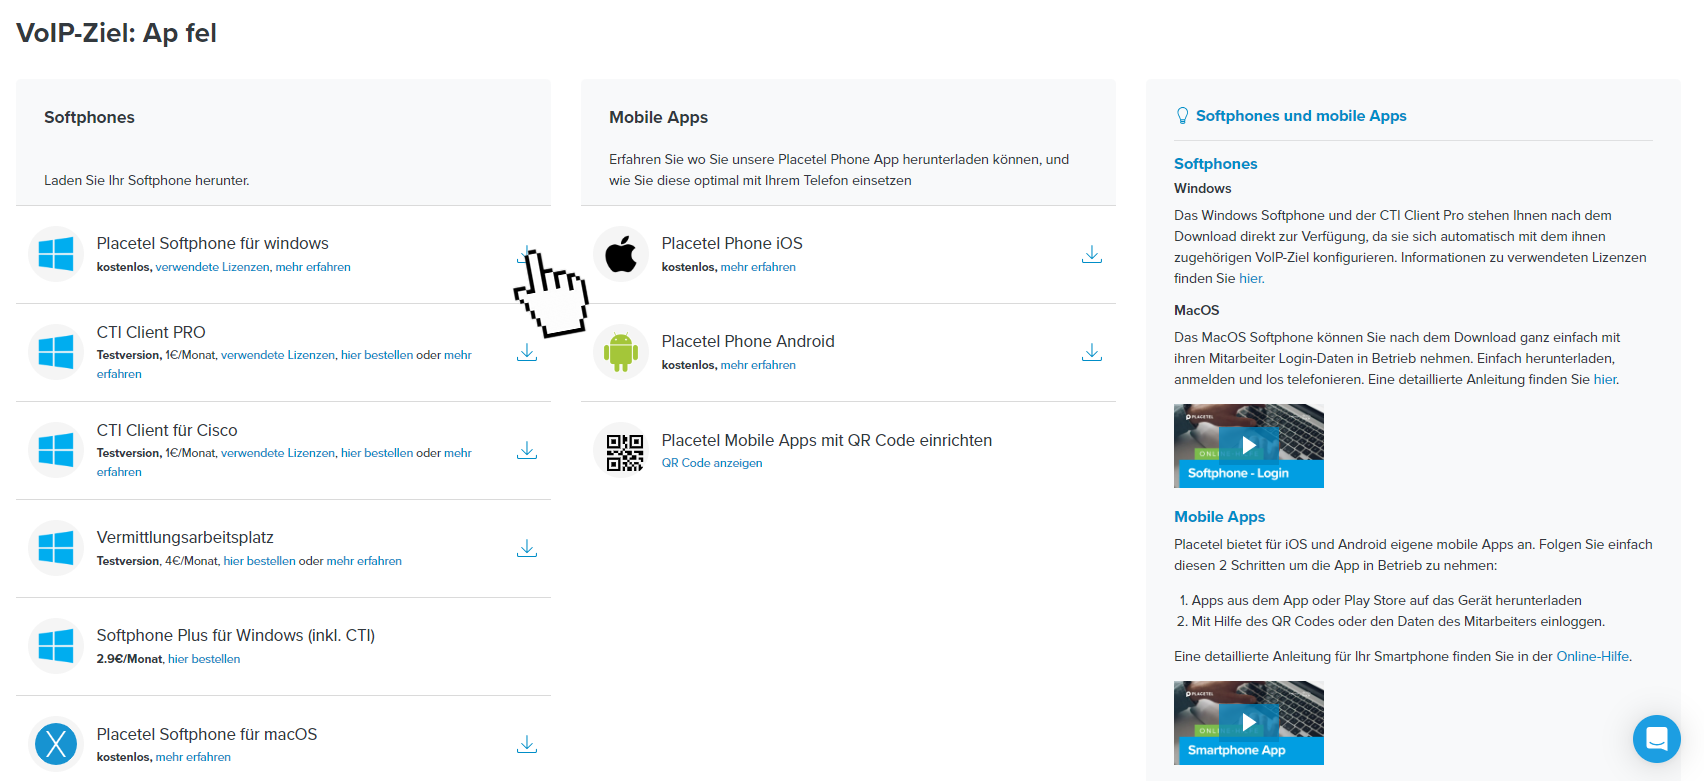
Task: Click 'Placetel Phone Android' title
Action: [748, 341]
